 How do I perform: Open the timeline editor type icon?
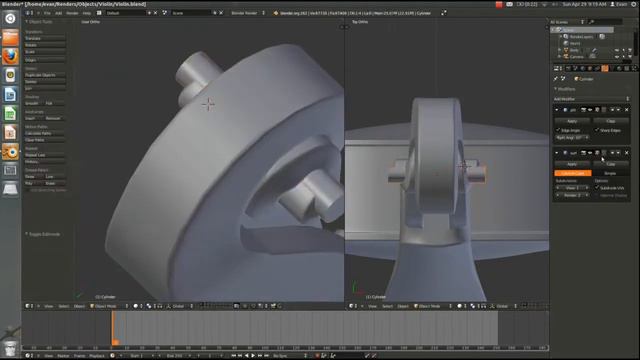(28, 356)
